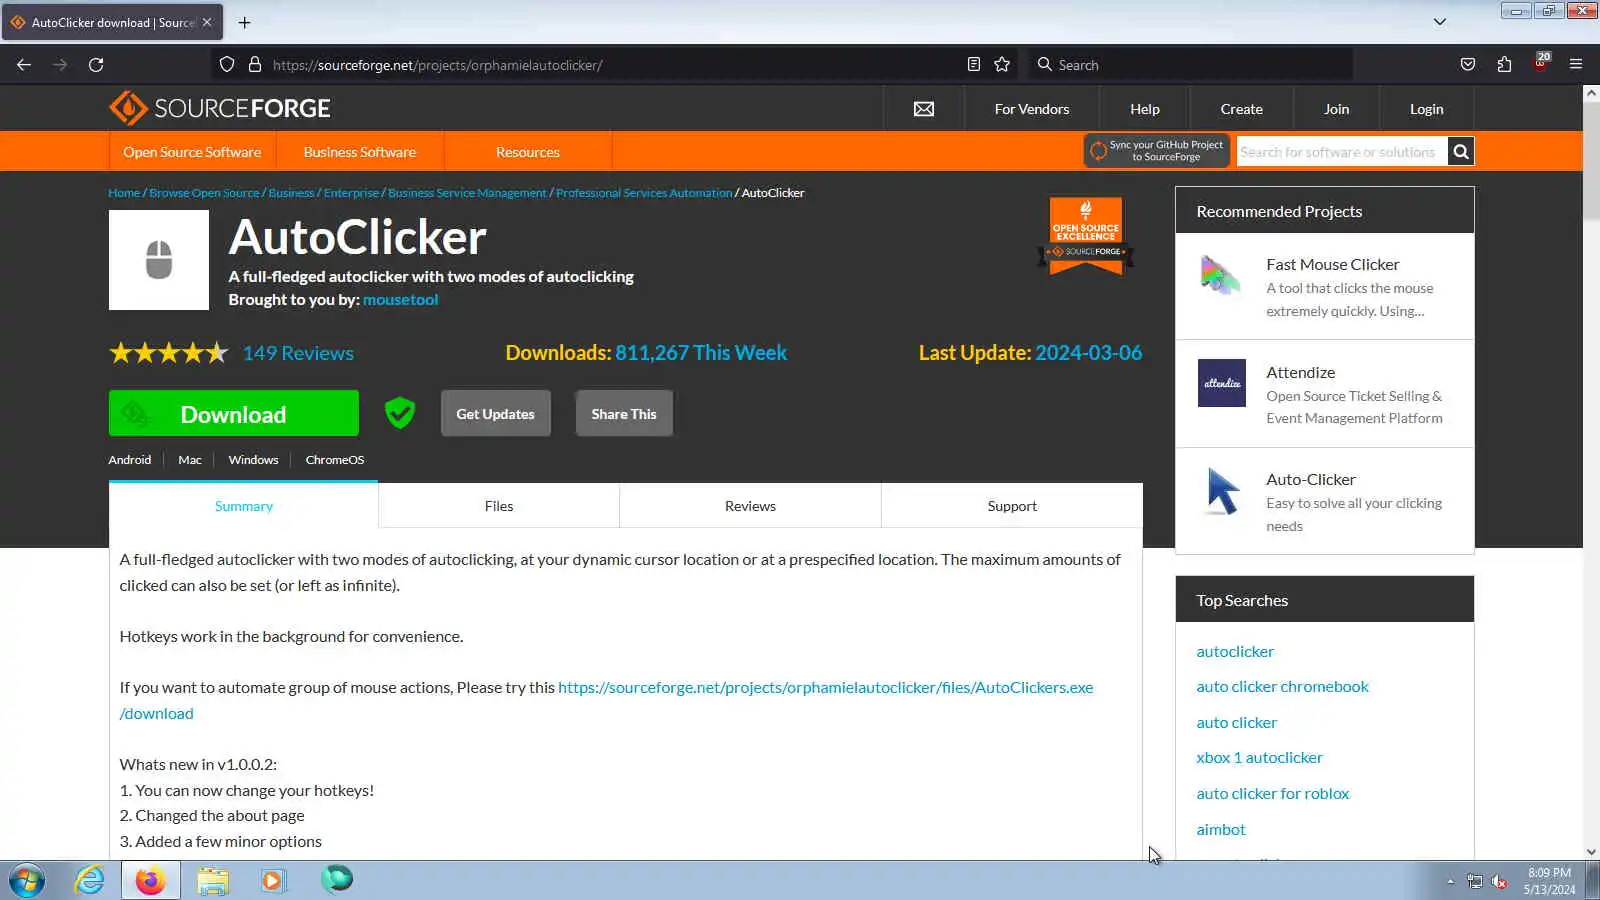This screenshot has height=900, width=1600.
Task: Close the AutoClicker download tab
Action: pyautogui.click(x=207, y=22)
